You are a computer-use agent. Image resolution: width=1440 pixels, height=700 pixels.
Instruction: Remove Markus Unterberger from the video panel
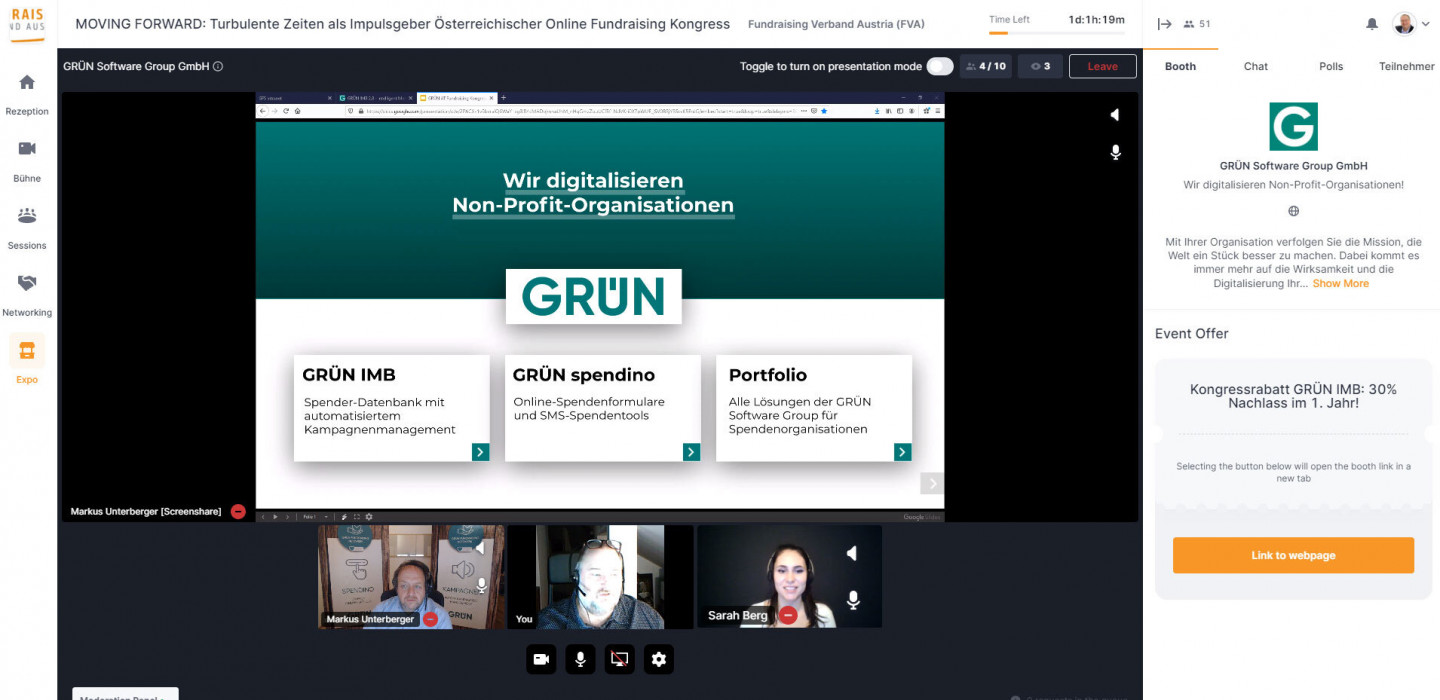pyautogui.click(x=430, y=619)
